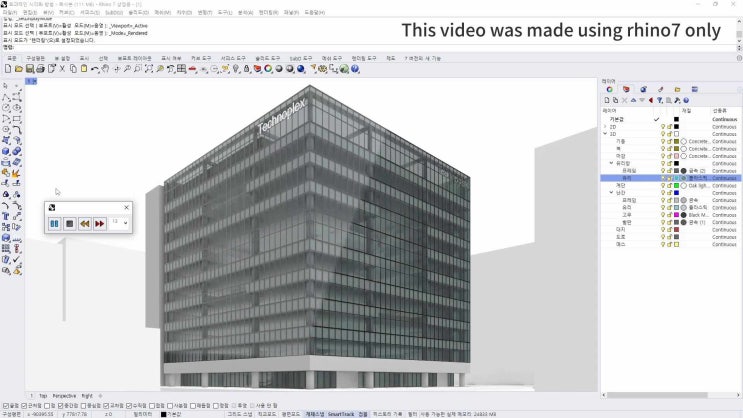Stop the animation in the player popup
Image resolution: width=743 pixels, height=418 pixels.
pos(70,223)
